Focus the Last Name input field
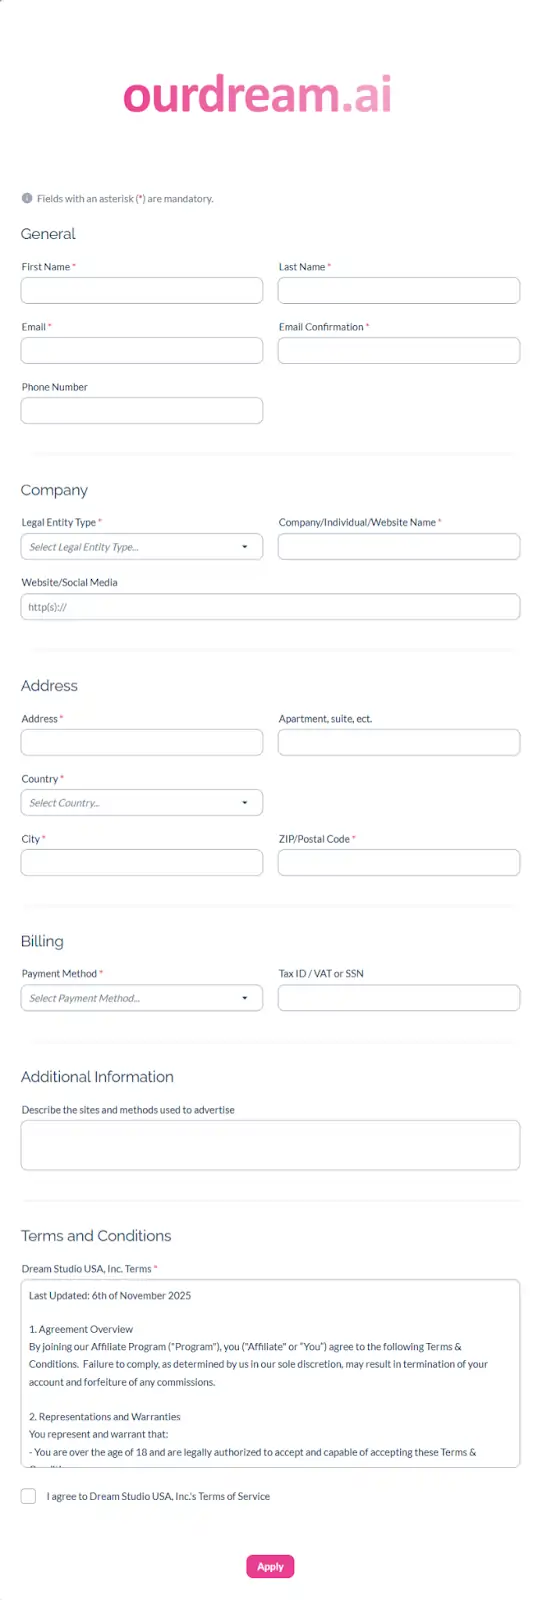 tap(399, 291)
